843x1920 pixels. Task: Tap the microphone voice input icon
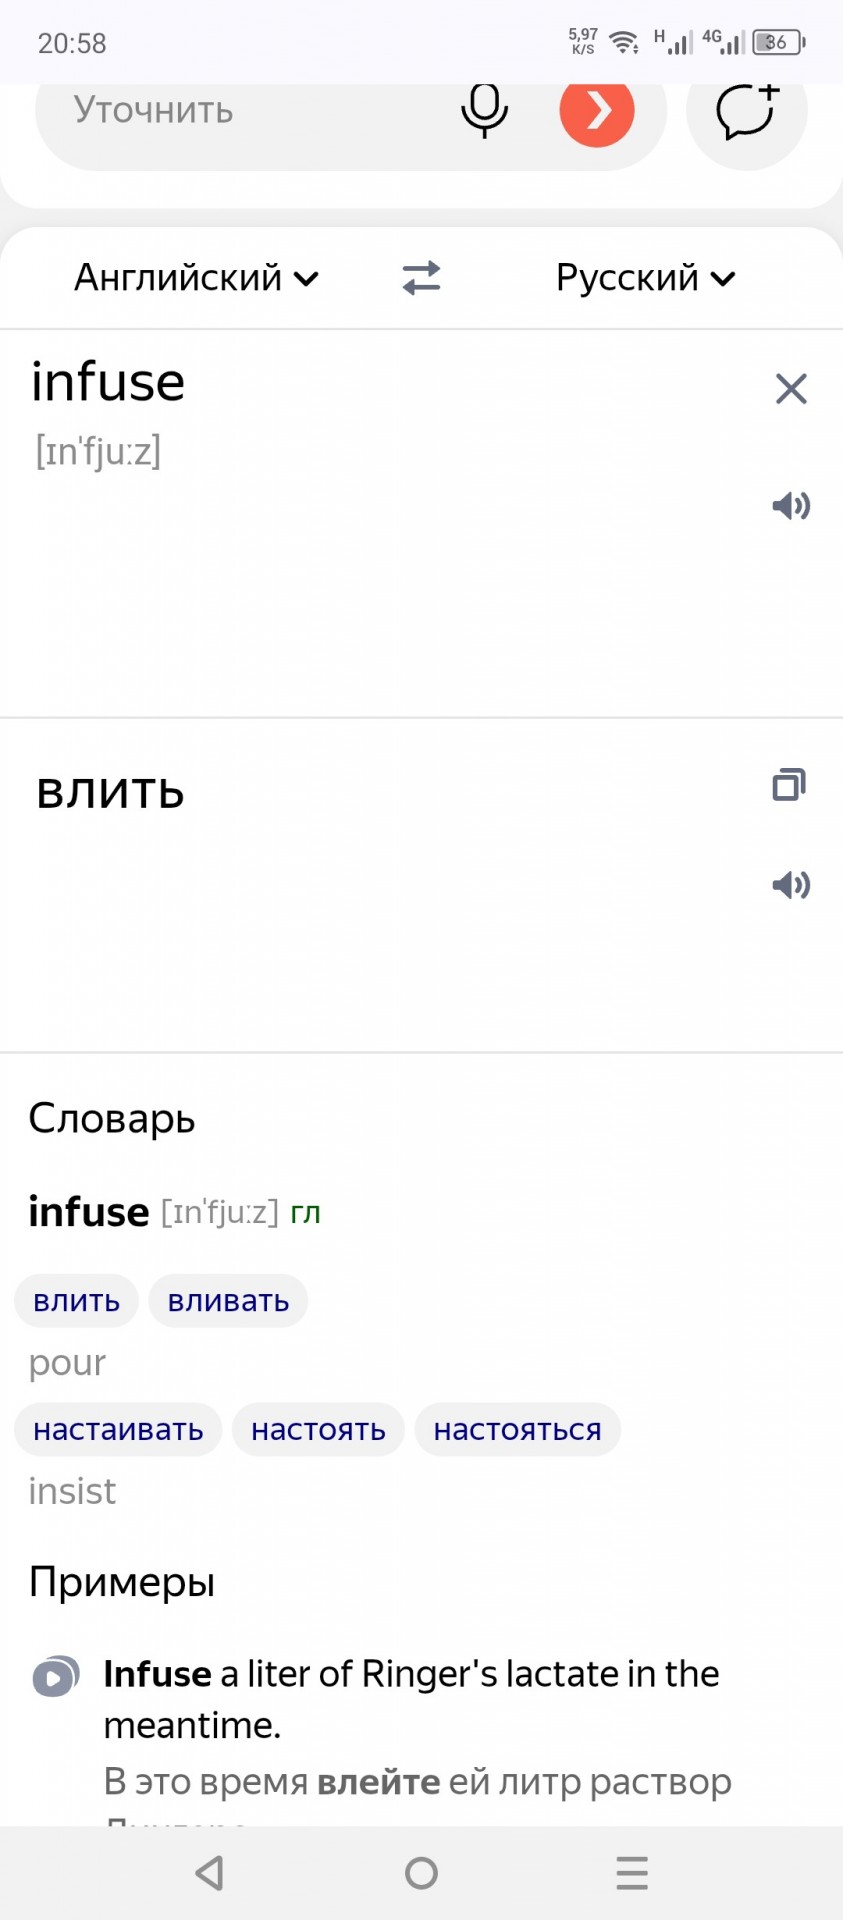click(x=484, y=110)
